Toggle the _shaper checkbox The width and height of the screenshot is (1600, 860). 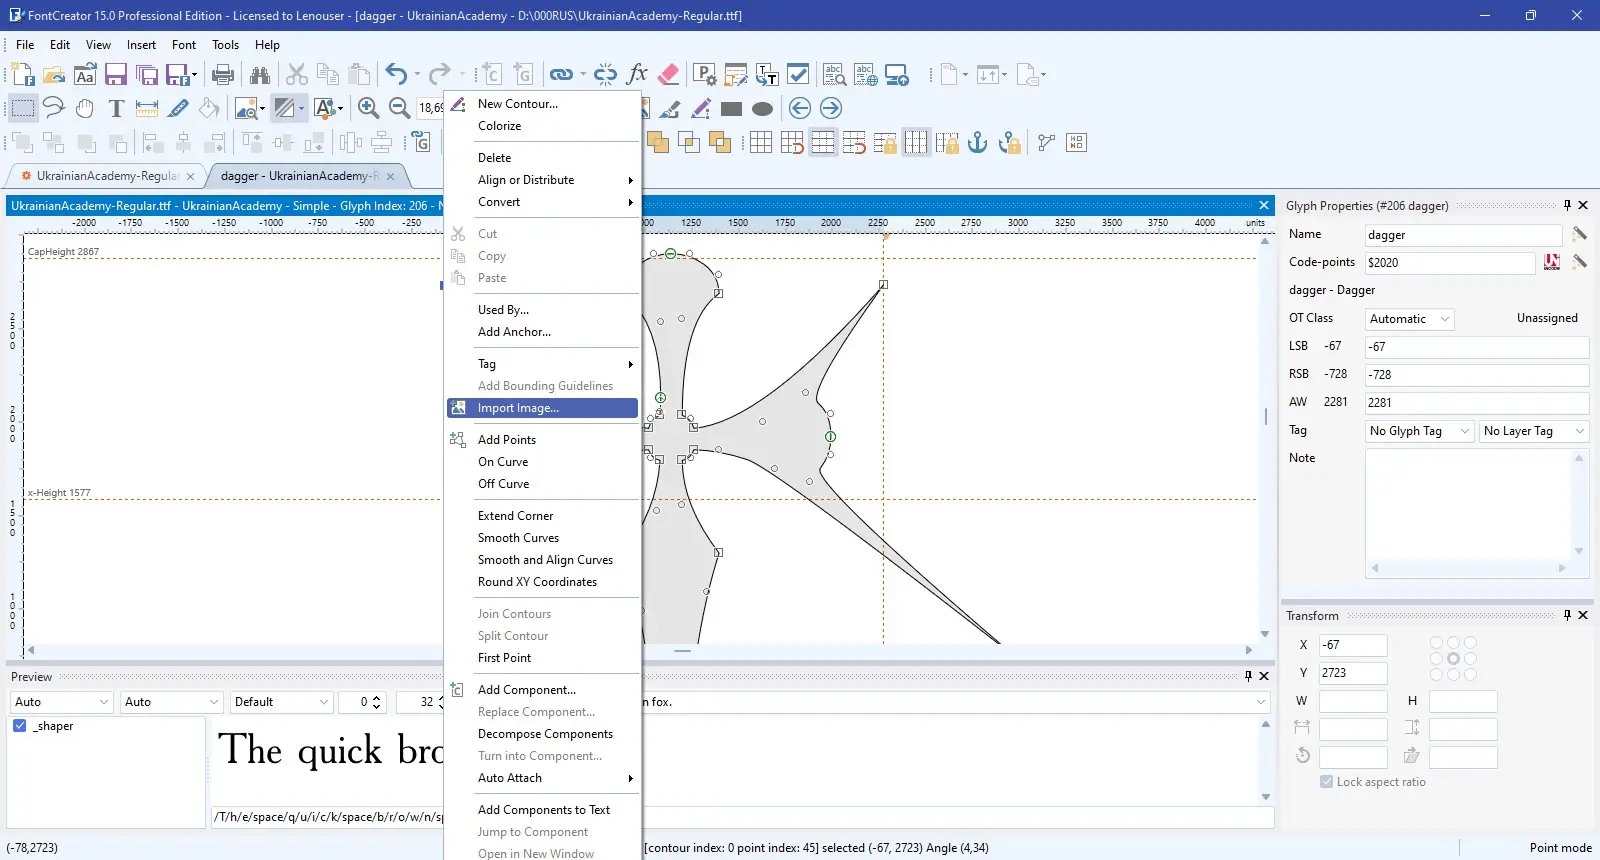click(x=20, y=726)
